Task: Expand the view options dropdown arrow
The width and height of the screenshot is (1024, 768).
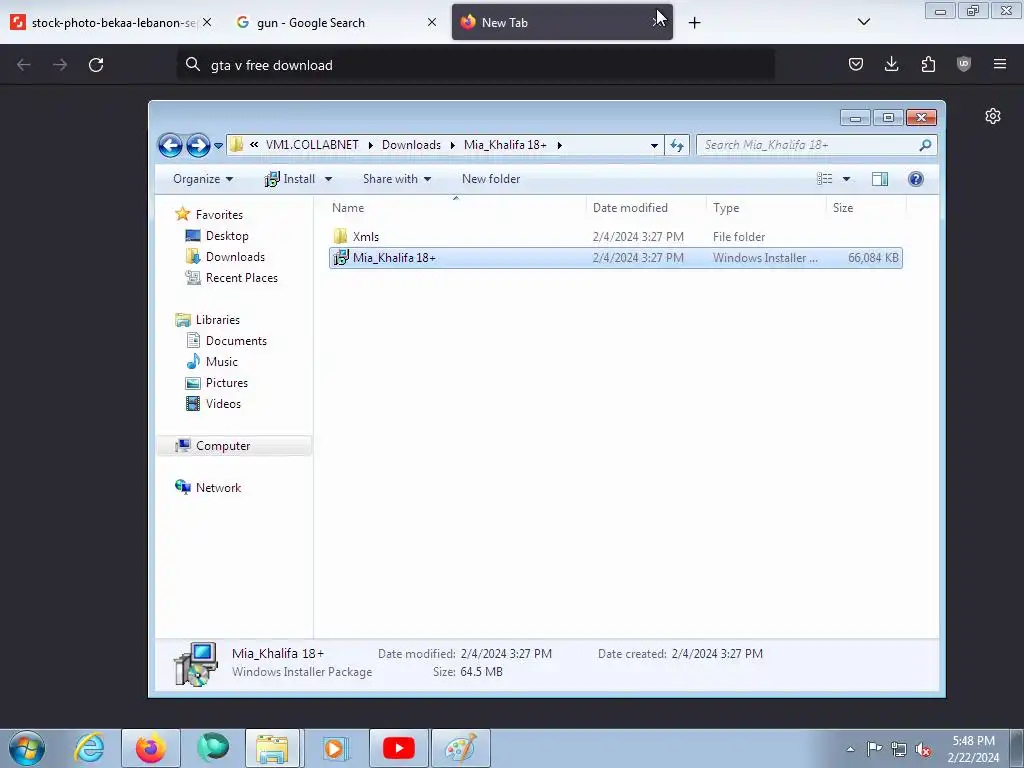Action: point(846,179)
